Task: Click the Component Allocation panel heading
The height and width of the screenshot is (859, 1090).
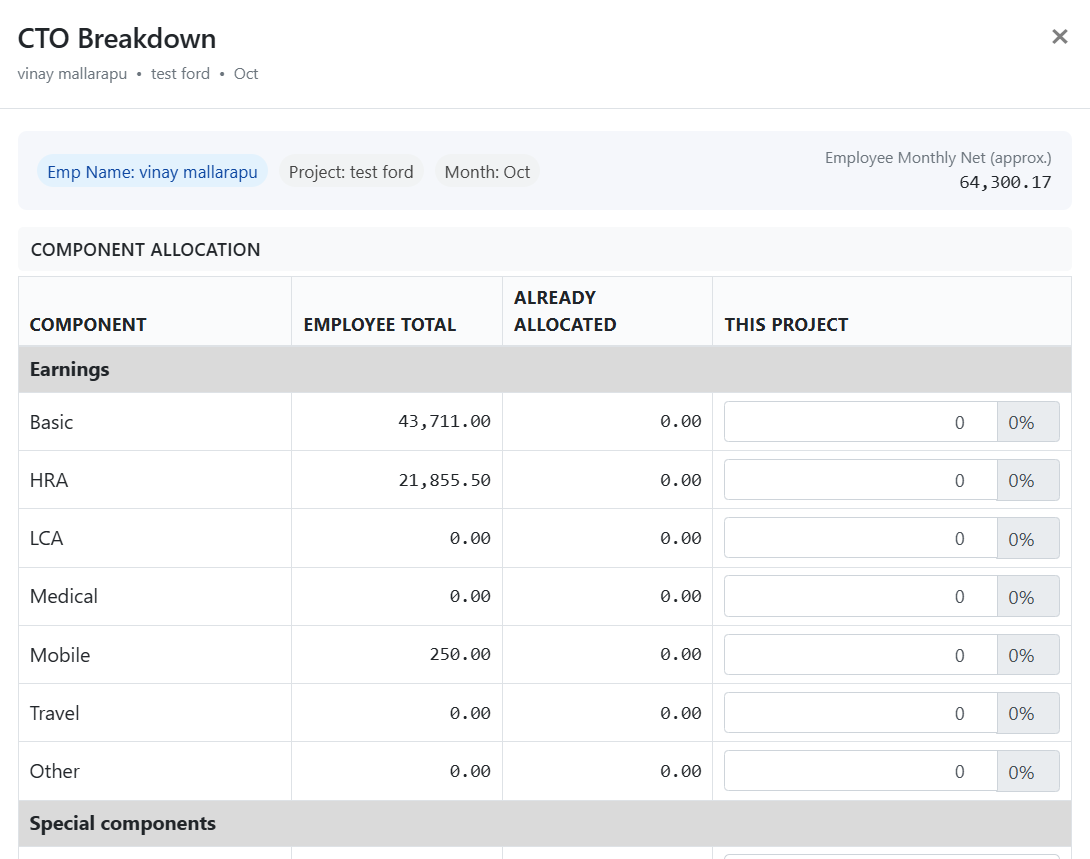Action: (145, 250)
